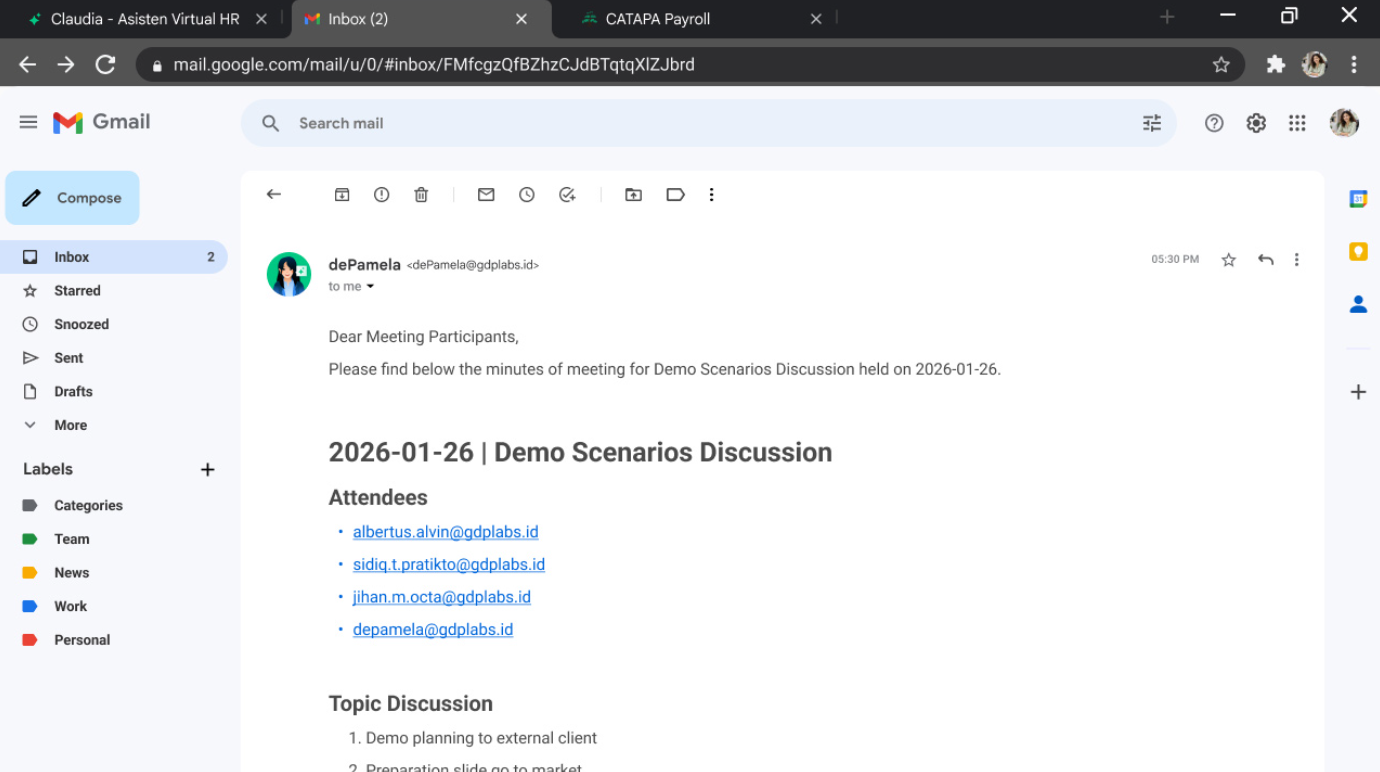Delete the email with the trash icon
The width and height of the screenshot is (1380, 772).
pyautogui.click(x=421, y=195)
